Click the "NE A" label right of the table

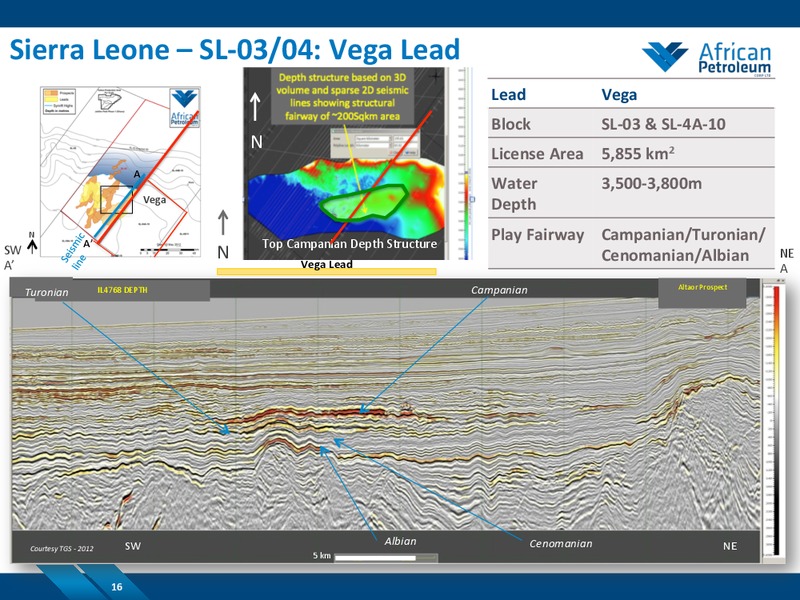(787, 260)
